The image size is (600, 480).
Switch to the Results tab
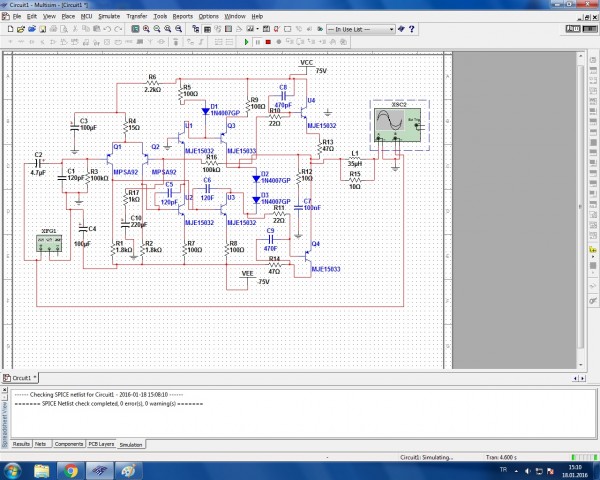[x=20, y=443]
